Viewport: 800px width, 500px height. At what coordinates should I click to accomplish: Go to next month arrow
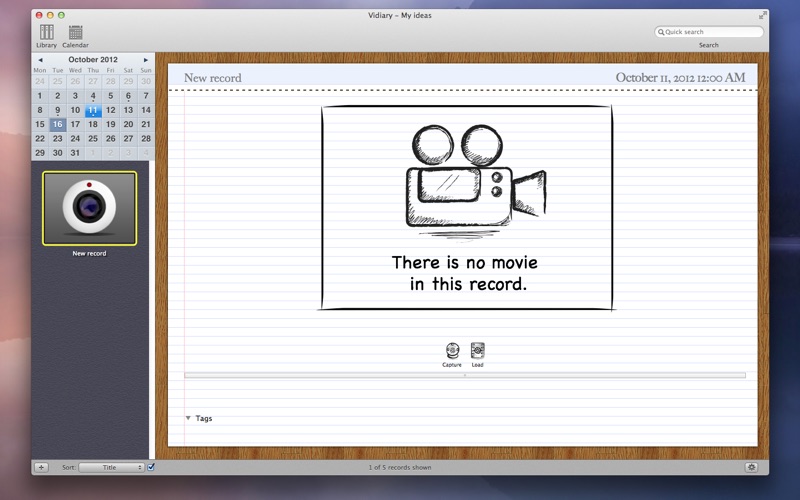(x=146, y=60)
